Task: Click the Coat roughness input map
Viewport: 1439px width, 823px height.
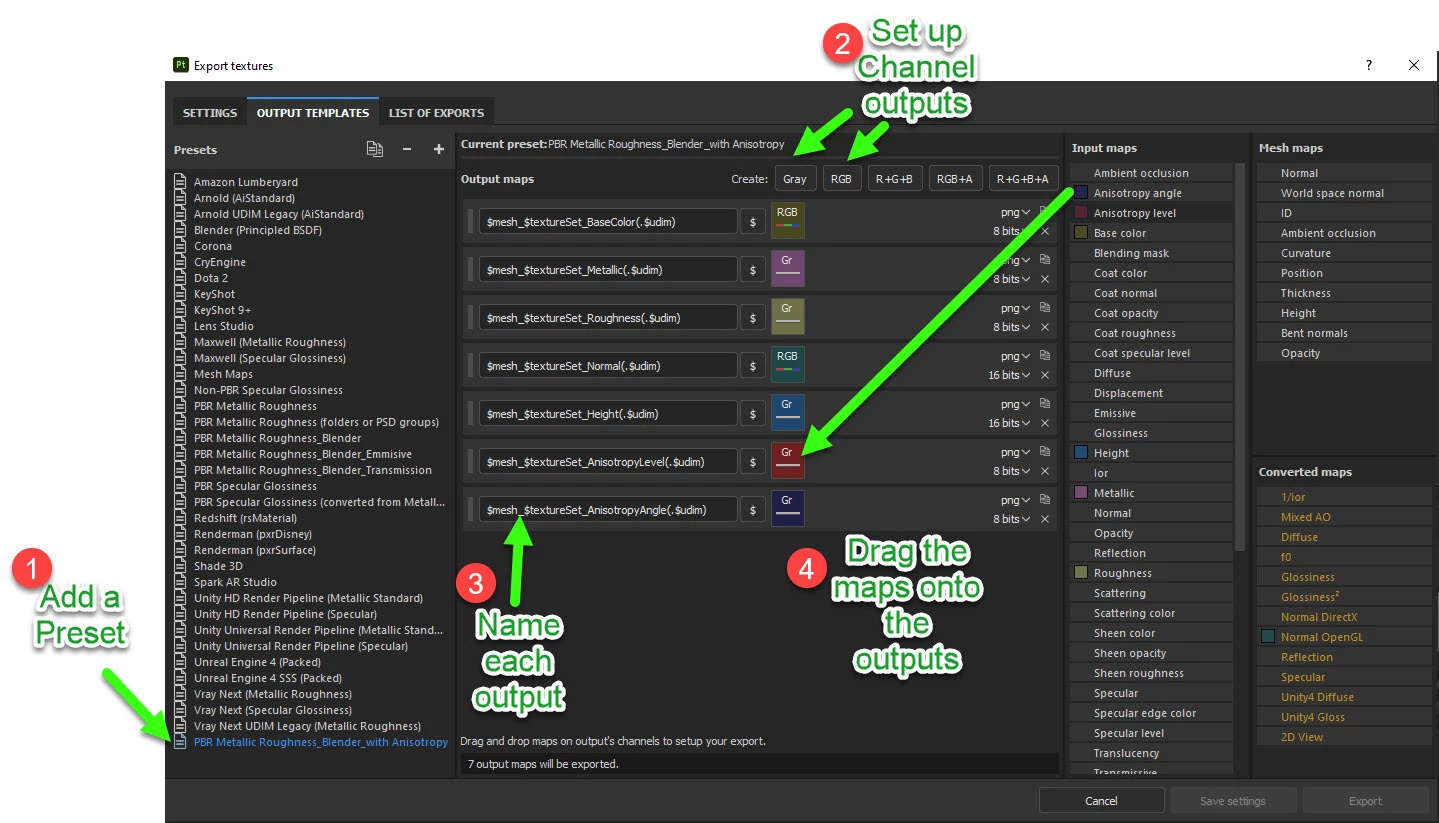Action: [1151, 333]
